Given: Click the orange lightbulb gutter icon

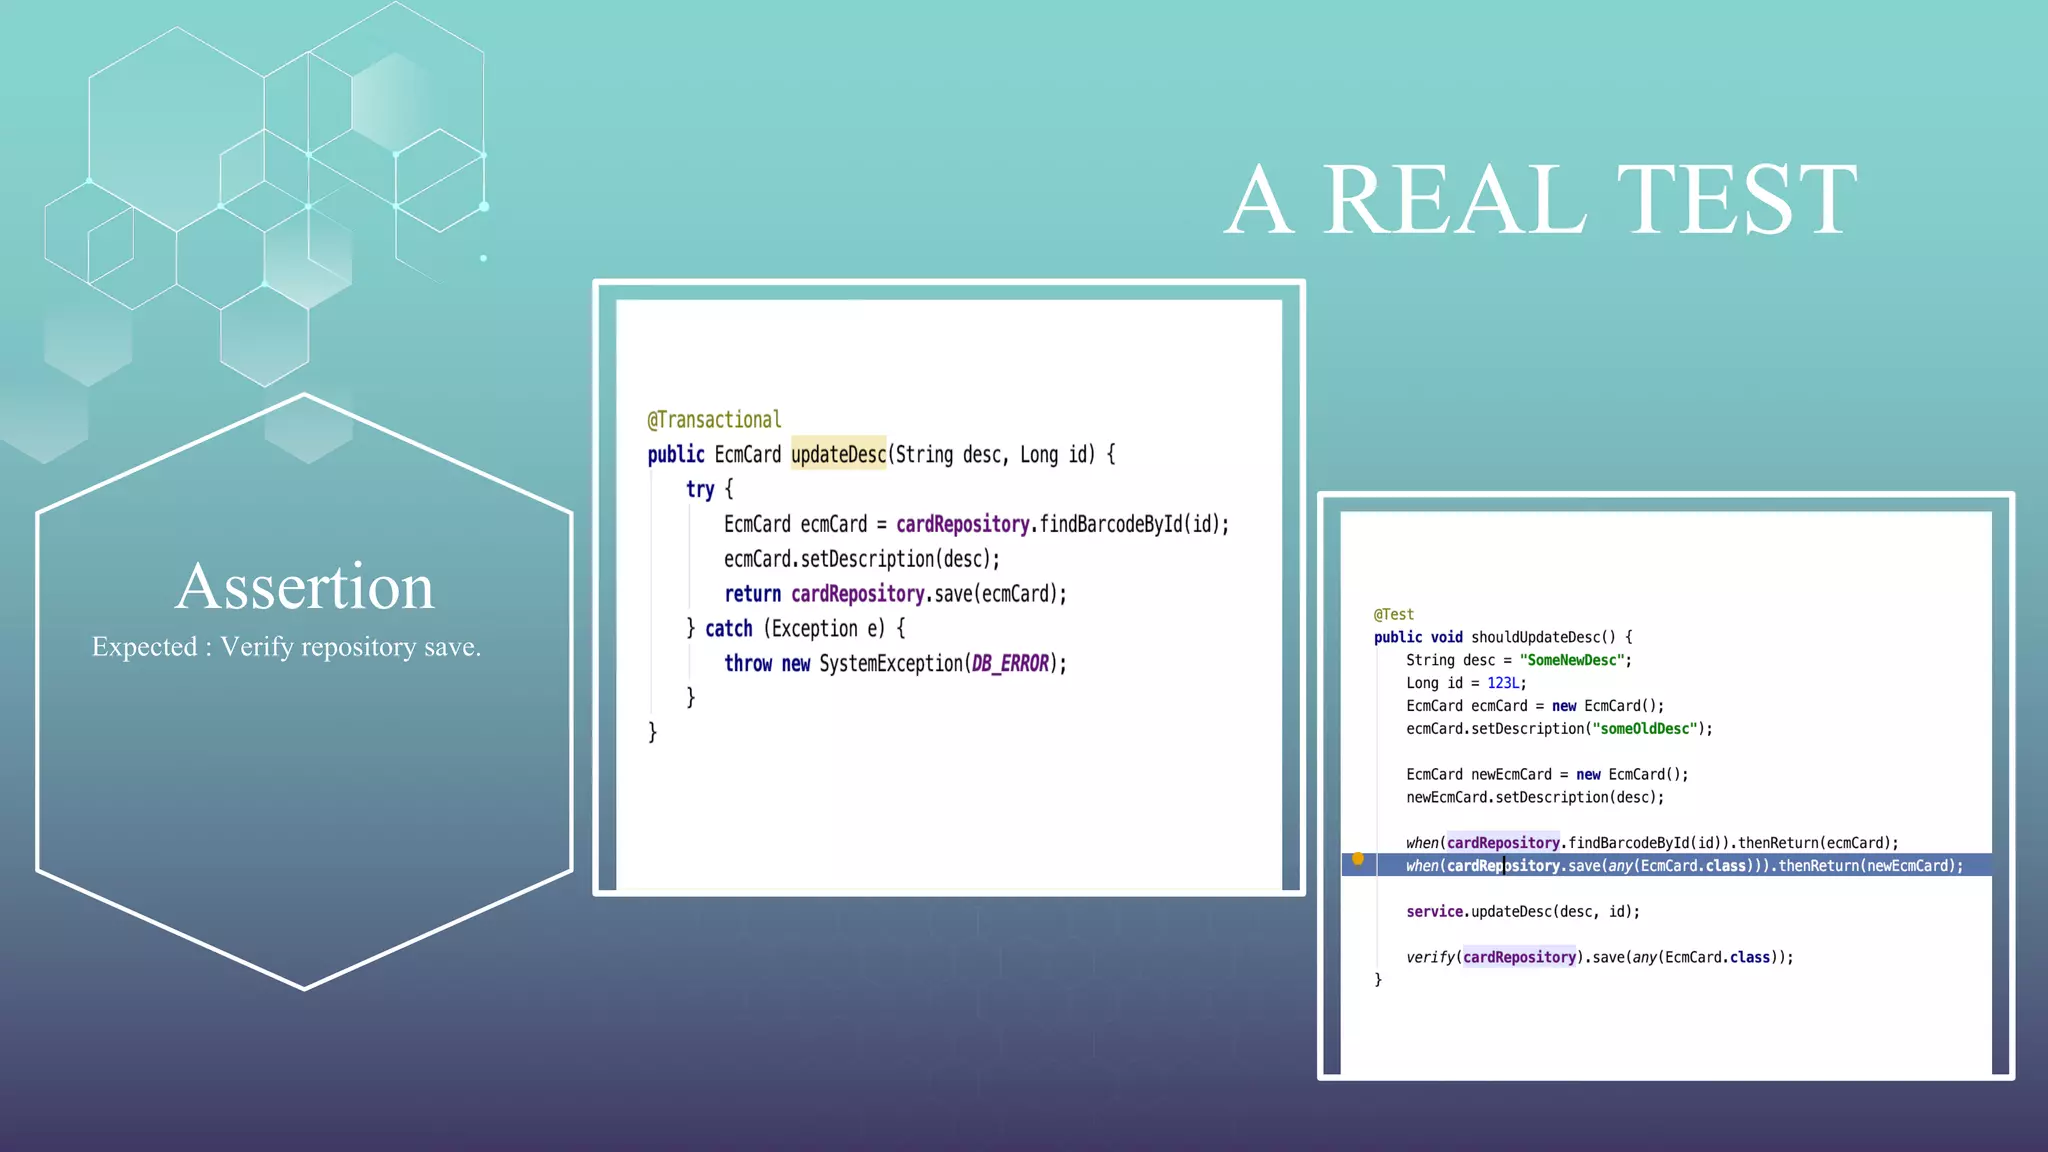Looking at the screenshot, I should coord(1358,859).
